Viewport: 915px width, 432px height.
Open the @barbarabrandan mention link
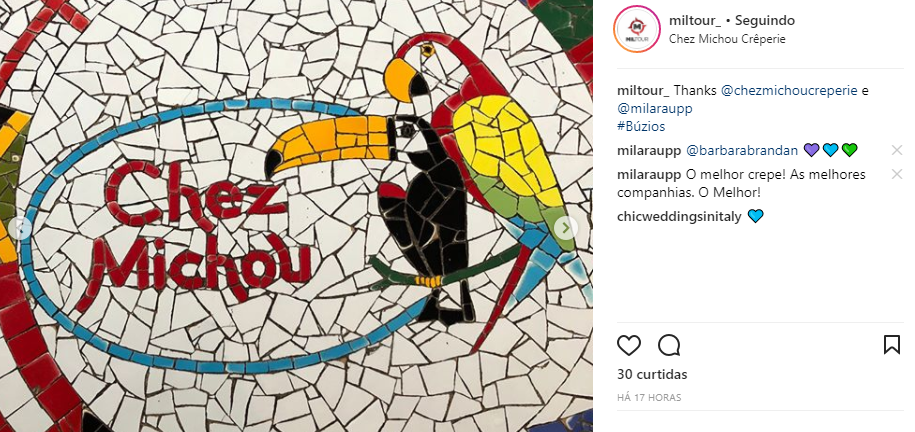pyautogui.click(x=742, y=151)
